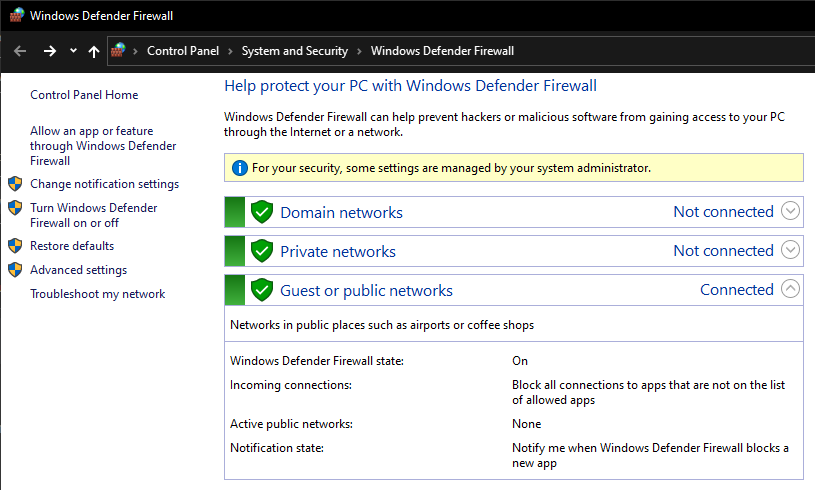
Task: Open Restore defaults link
Action: pyautogui.click(x=72, y=246)
